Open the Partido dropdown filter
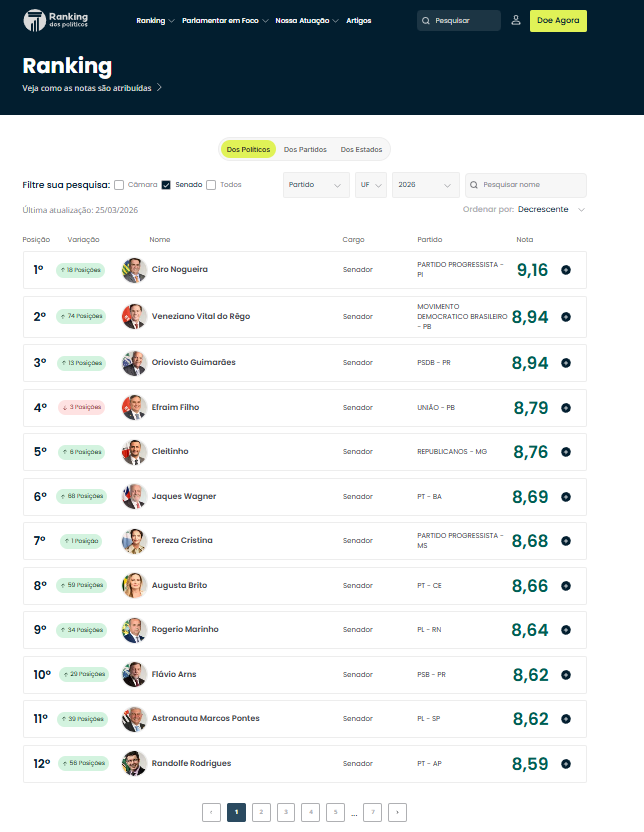644x832 pixels. point(315,185)
